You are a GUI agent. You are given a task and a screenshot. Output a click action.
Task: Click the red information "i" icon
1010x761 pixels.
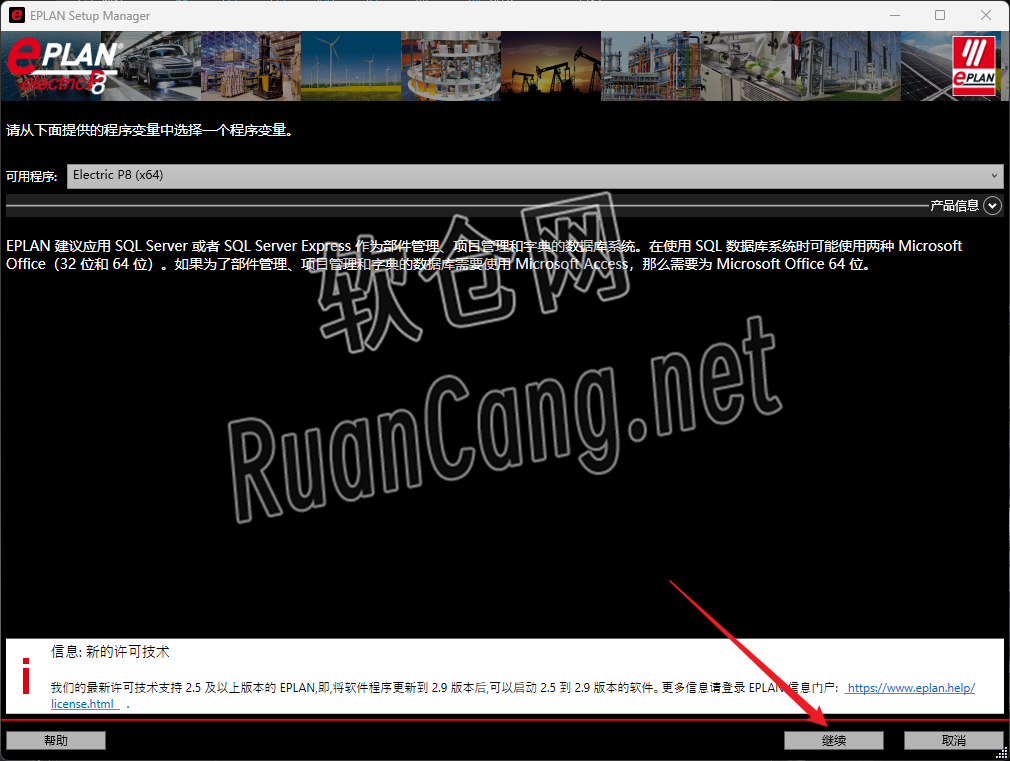pos(26,673)
